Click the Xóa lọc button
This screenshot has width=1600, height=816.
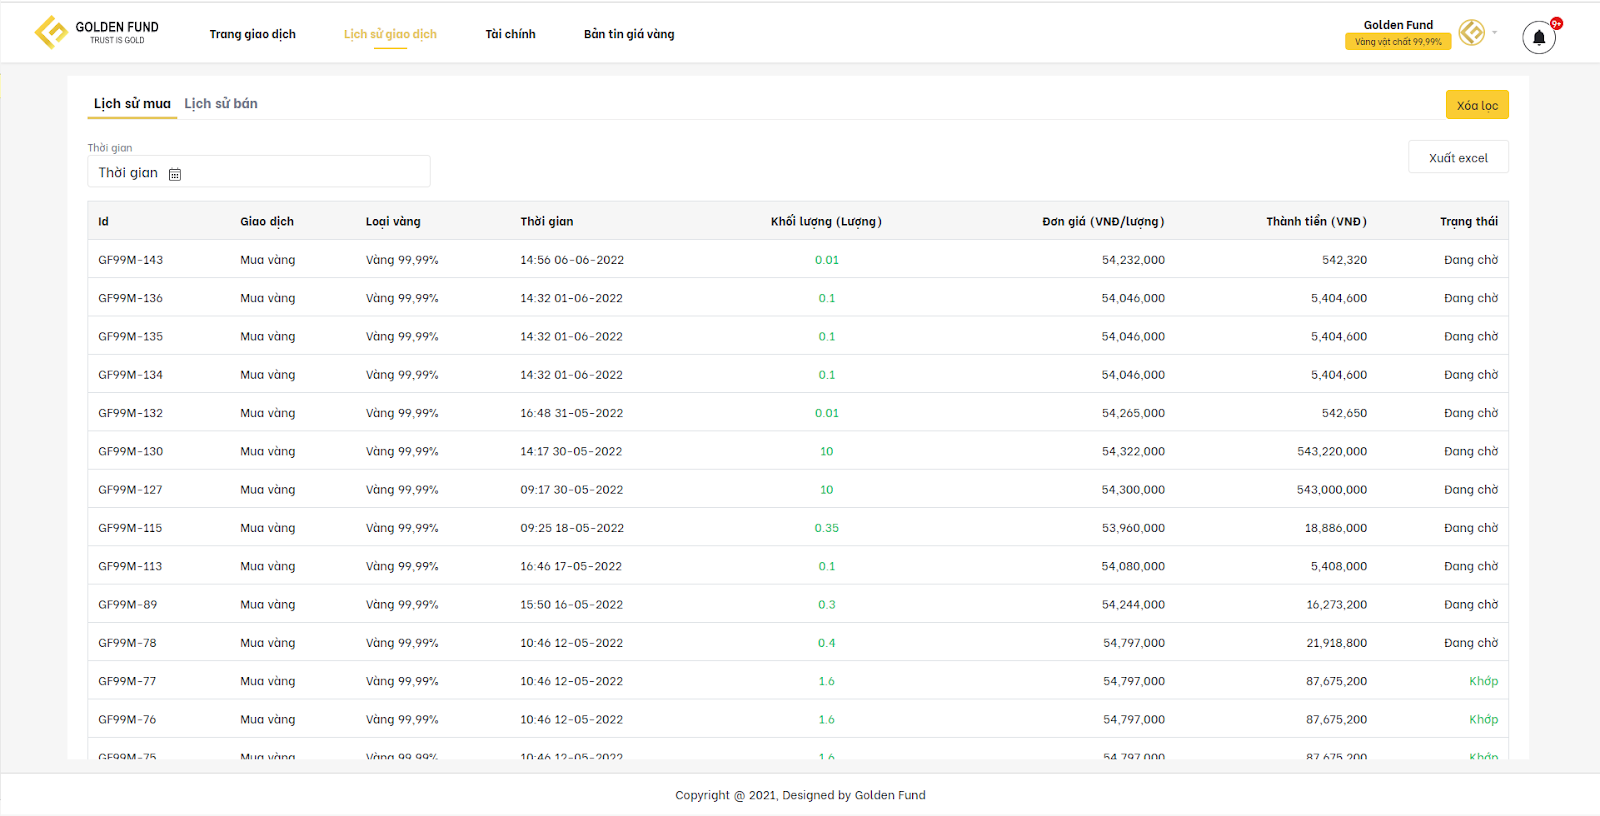coord(1477,105)
